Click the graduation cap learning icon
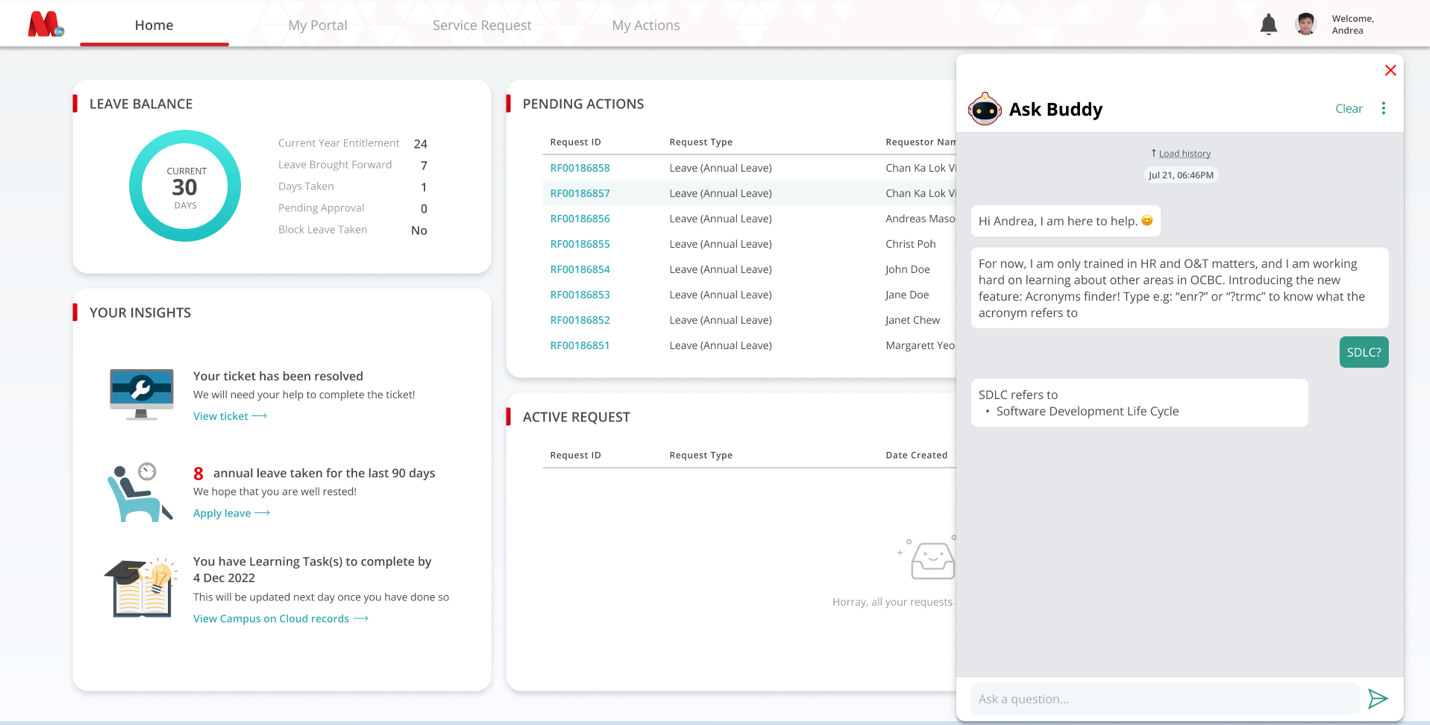 139,588
